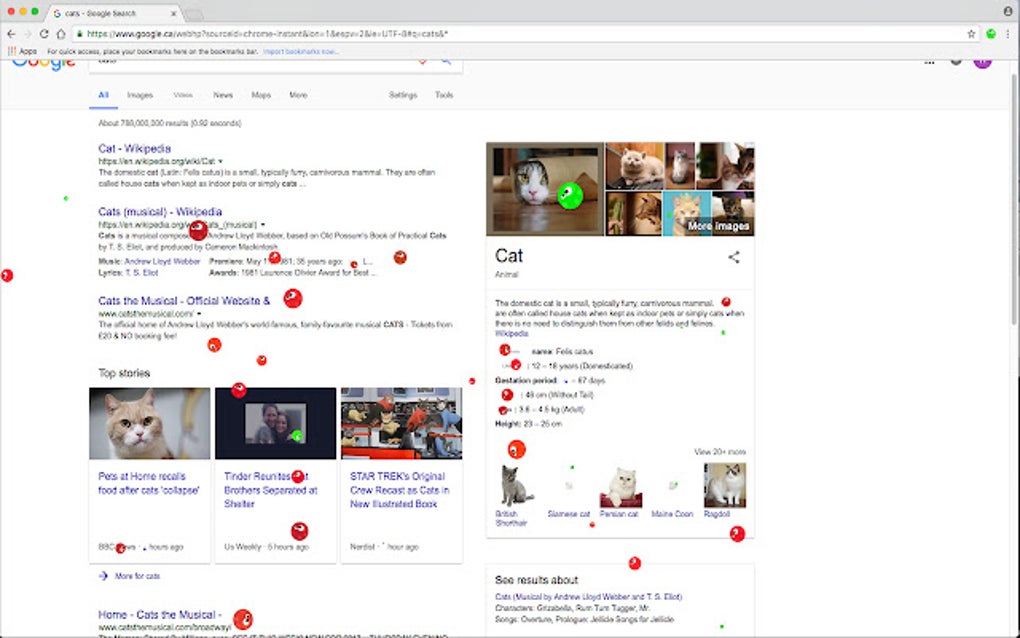Click the share icon in the Cat knowledge panel
Image resolution: width=1020 pixels, height=638 pixels.
(x=733, y=257)
